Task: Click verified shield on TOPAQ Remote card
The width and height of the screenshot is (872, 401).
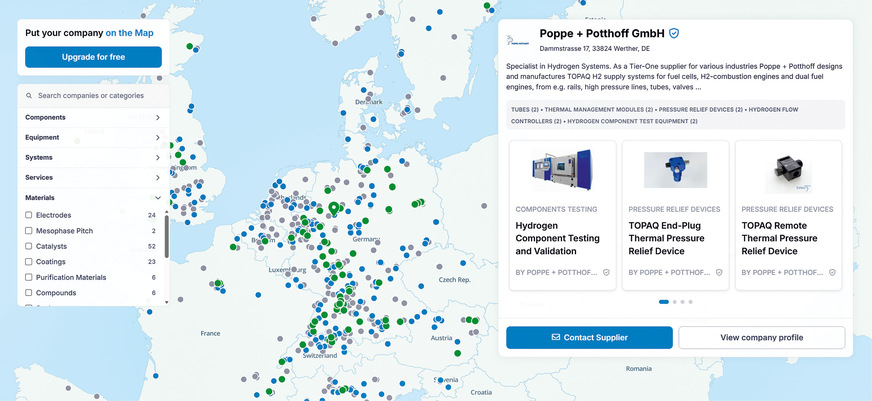Action: pos(833,273)
